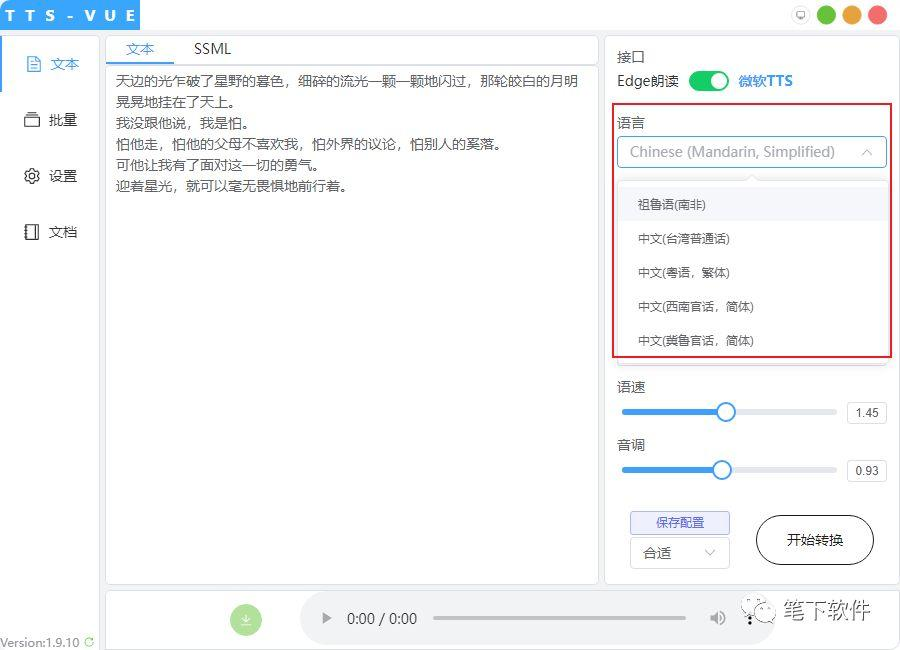
Task: Click the monitor icon in title bar
Action: coord(800,15)
